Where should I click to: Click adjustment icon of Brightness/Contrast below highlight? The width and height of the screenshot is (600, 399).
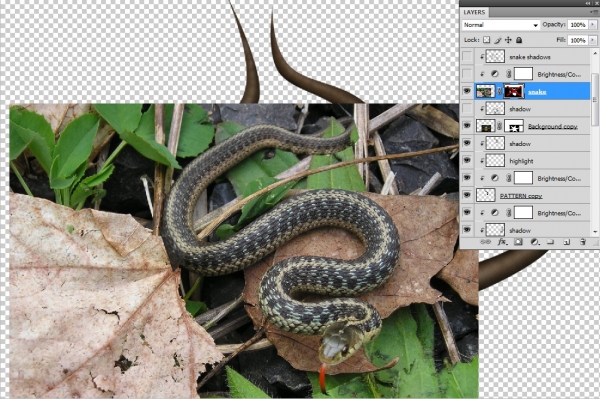point(495,178)
